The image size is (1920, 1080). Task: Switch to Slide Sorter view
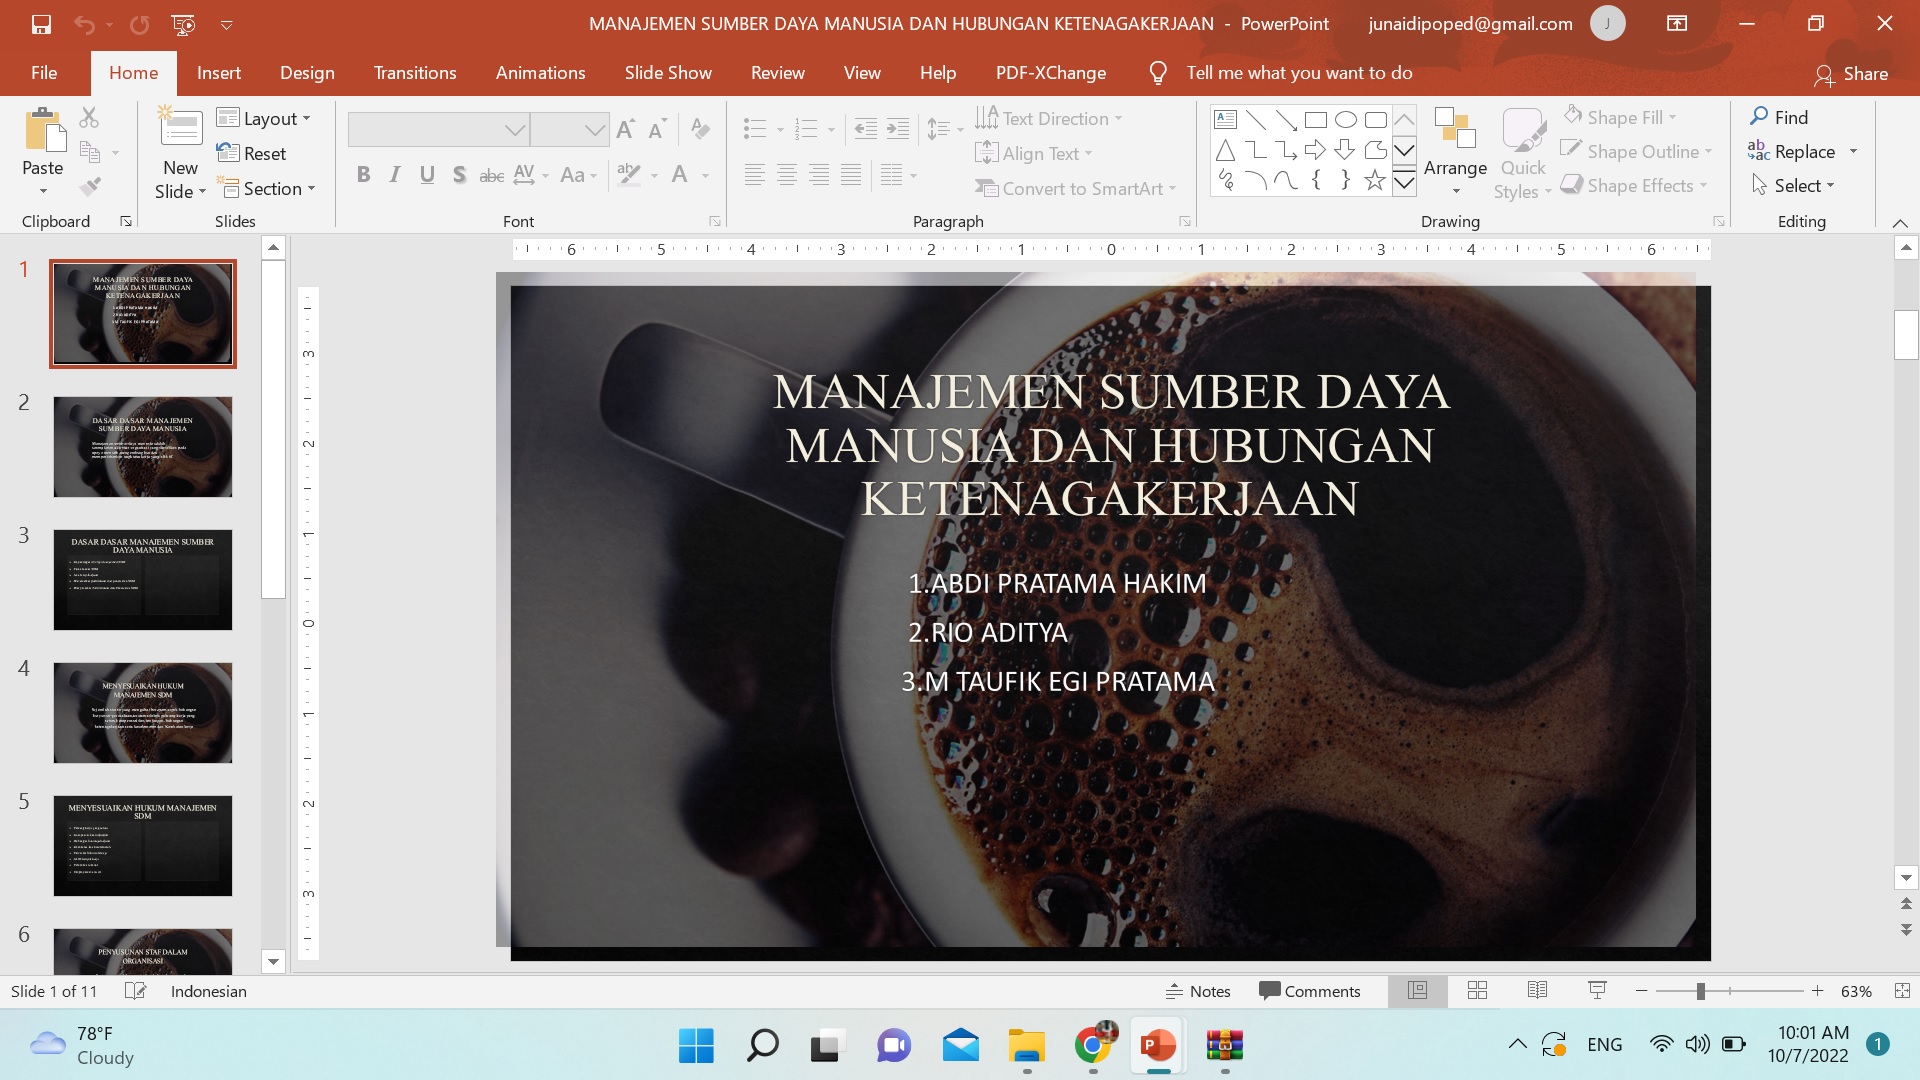pos(1477,991)
